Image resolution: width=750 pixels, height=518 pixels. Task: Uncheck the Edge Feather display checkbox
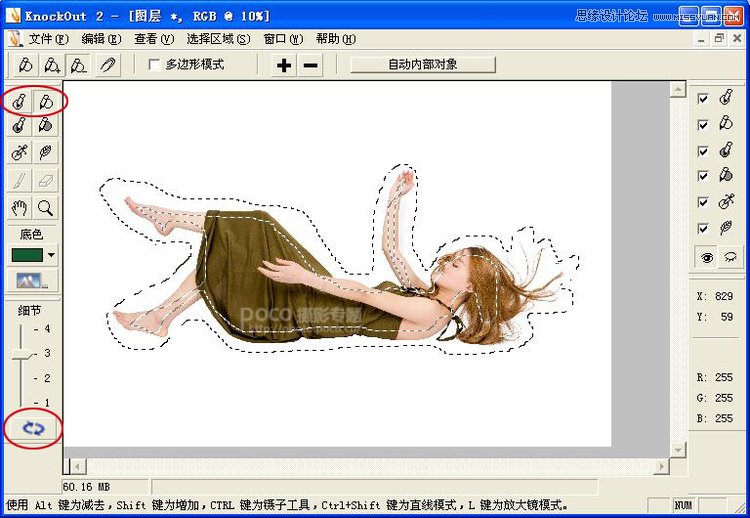[x=703, y=229]
